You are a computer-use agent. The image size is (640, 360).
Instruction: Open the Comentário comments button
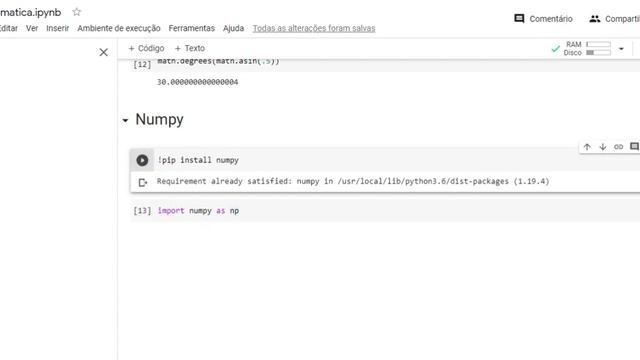543,19
